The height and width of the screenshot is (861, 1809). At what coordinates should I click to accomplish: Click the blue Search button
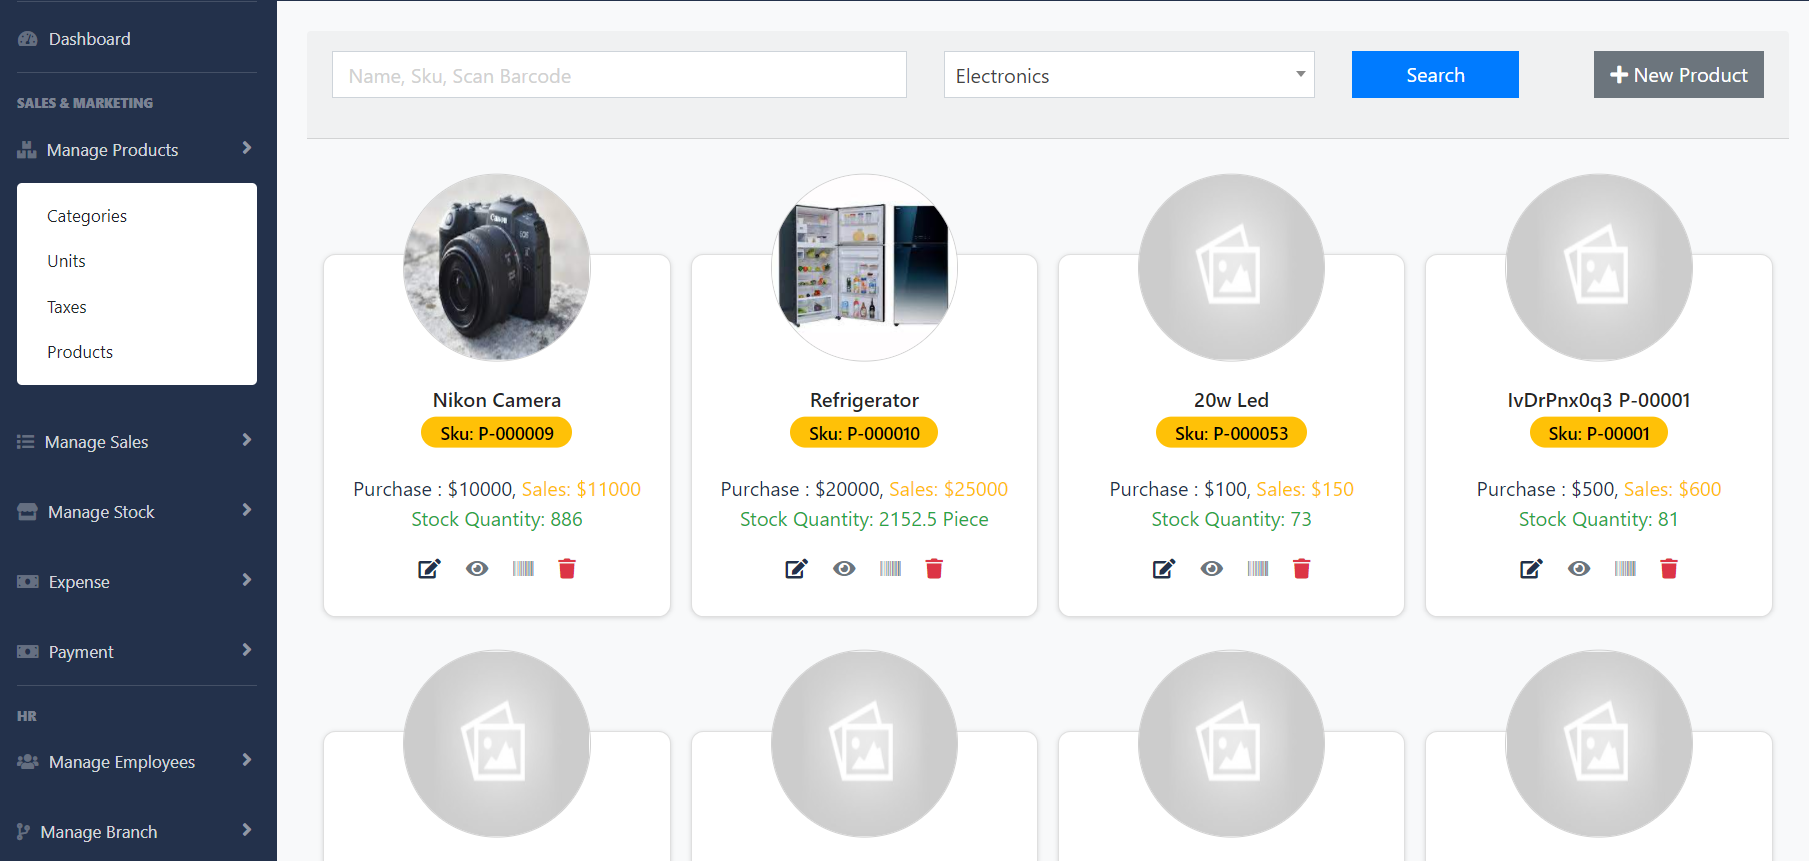coord(1434,75)
